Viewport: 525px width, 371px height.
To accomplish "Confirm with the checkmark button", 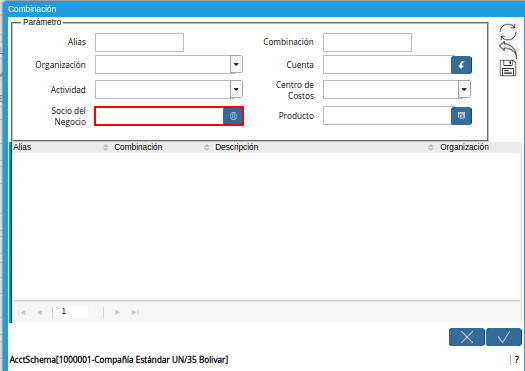I will [x=504, y=337].
